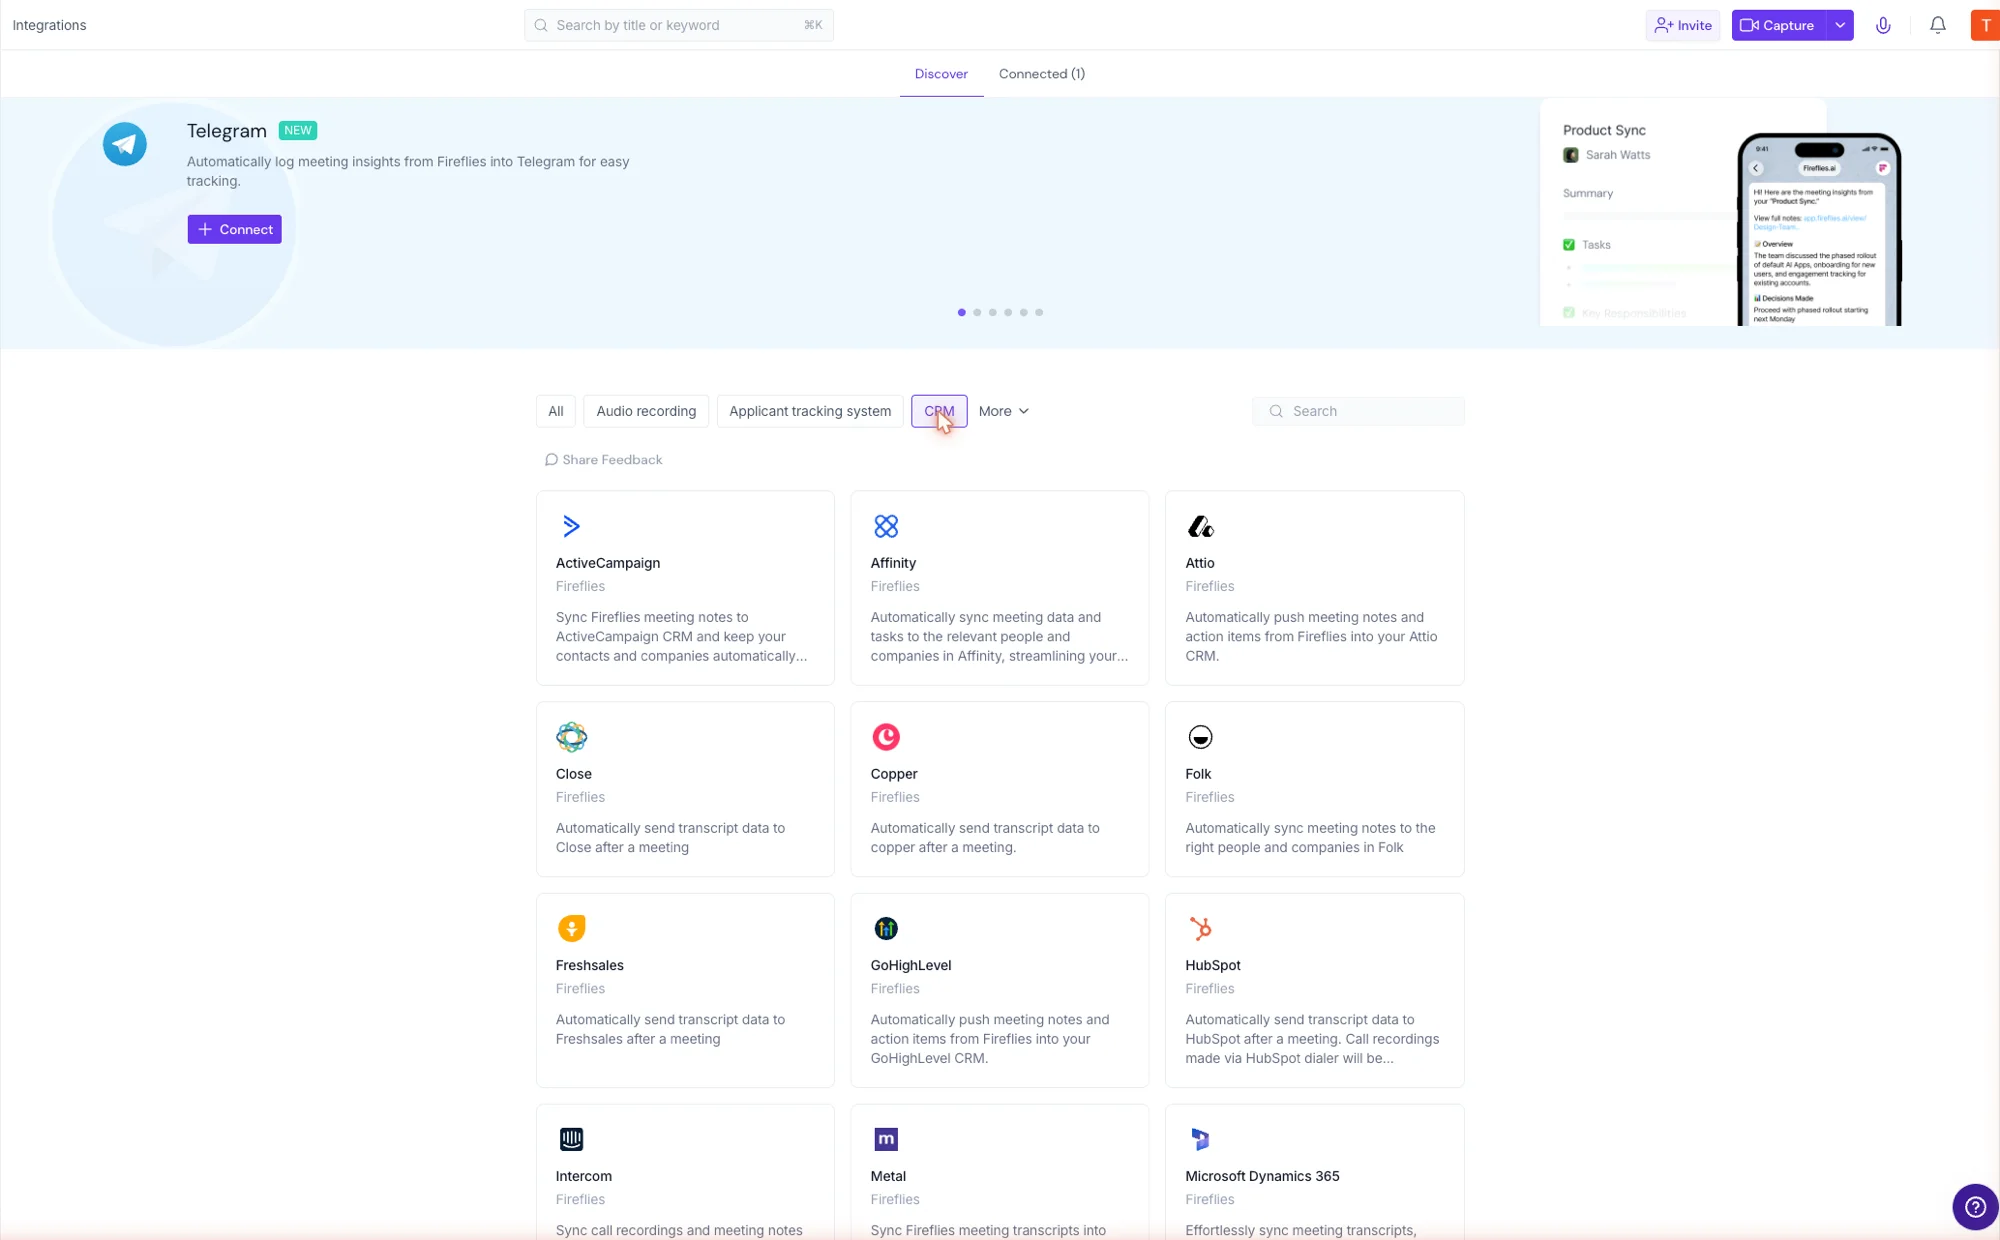
Task: Click the ActiveCampaign card title
Action: point(608,563)
